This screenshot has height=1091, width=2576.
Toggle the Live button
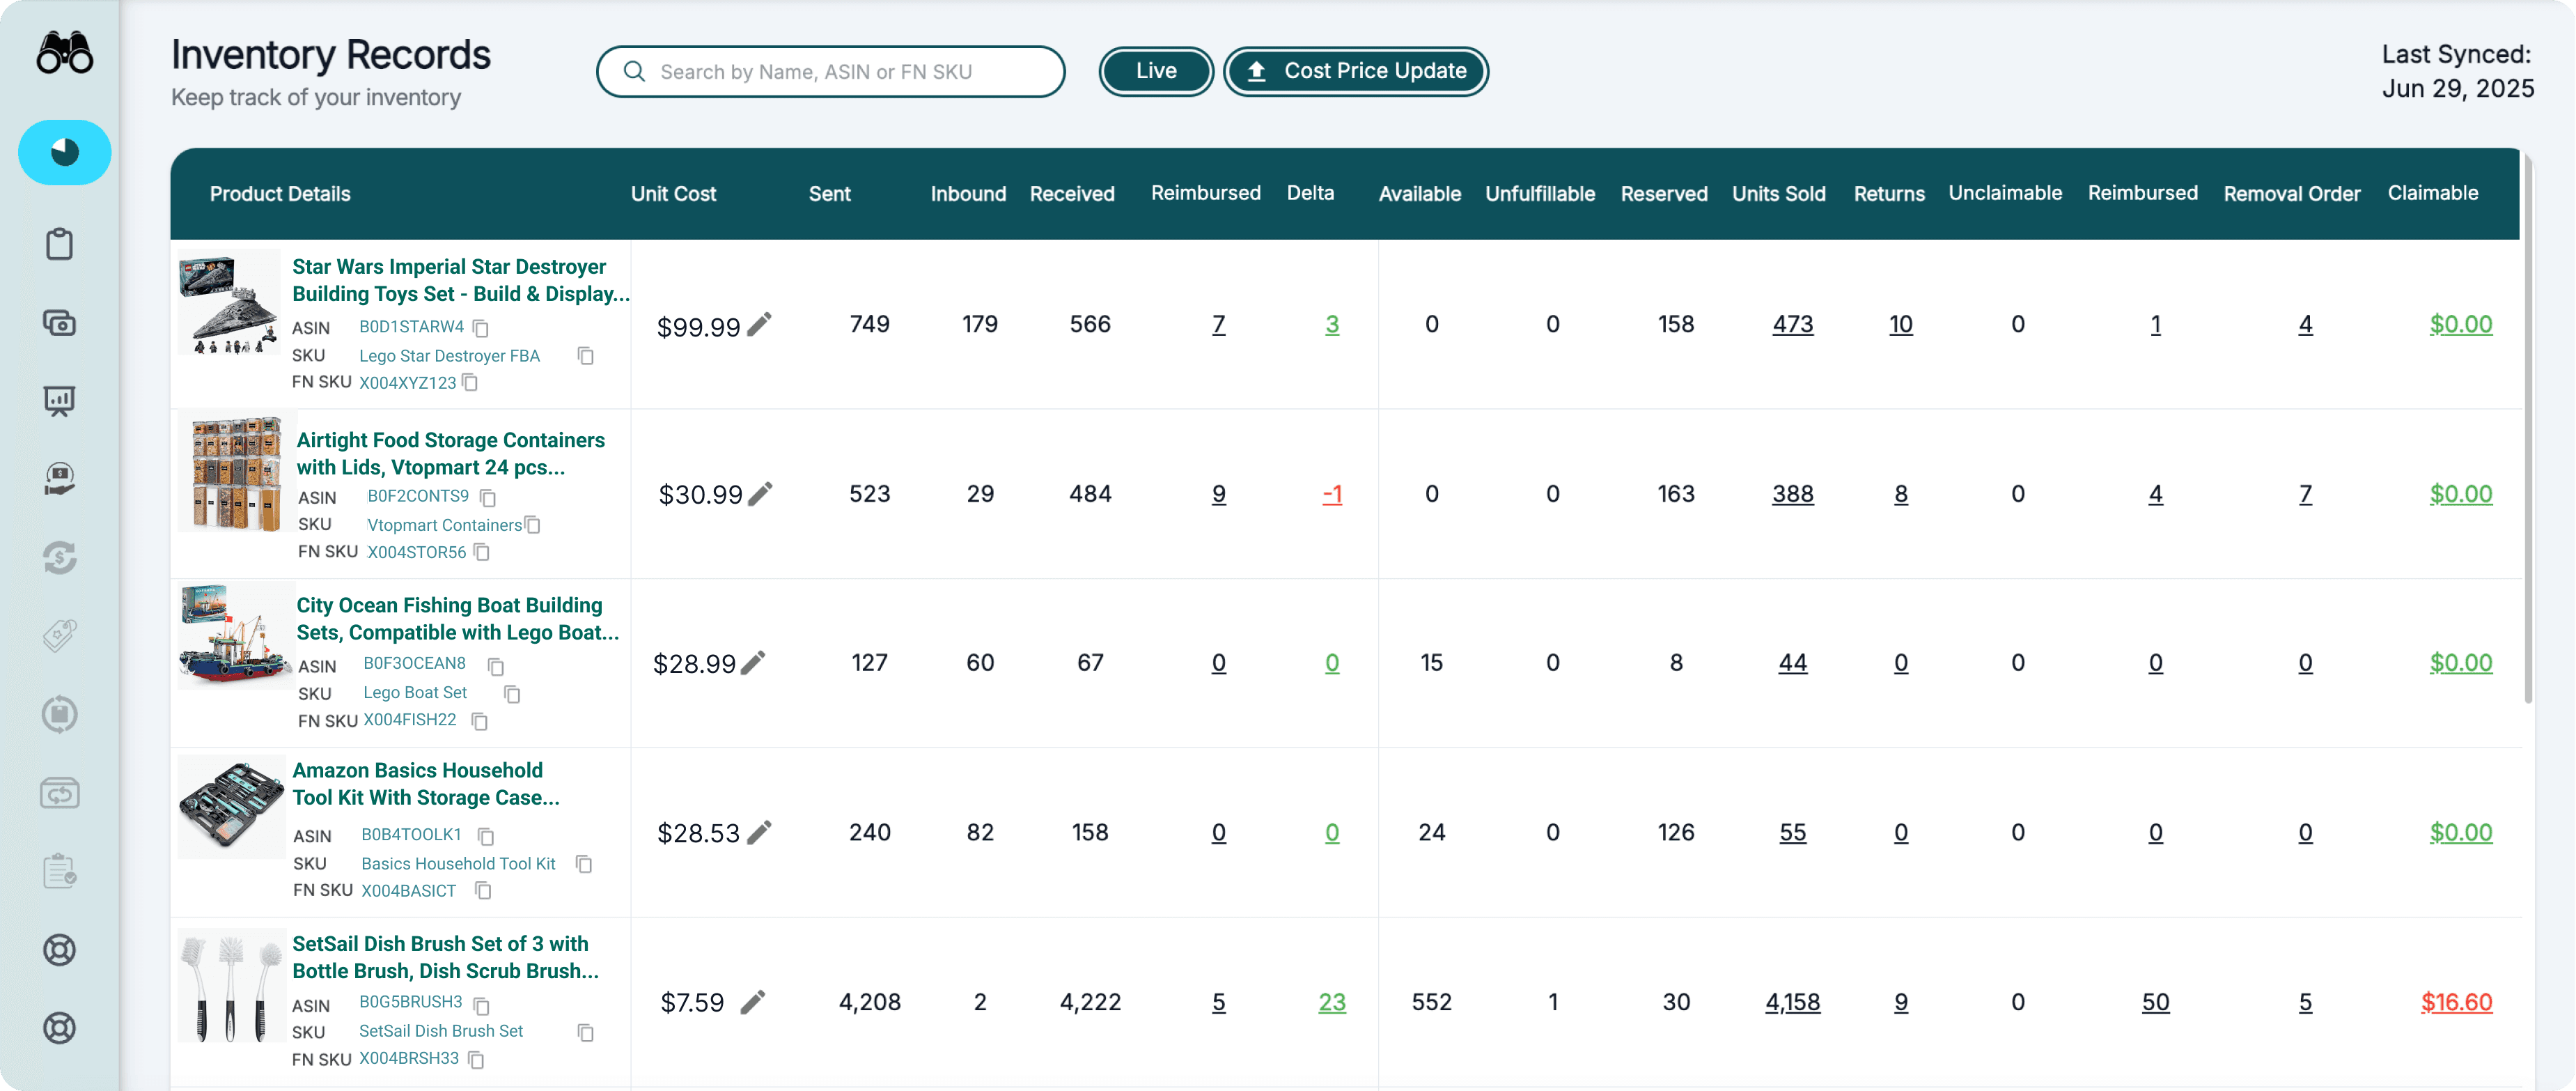coord(1155,71)
